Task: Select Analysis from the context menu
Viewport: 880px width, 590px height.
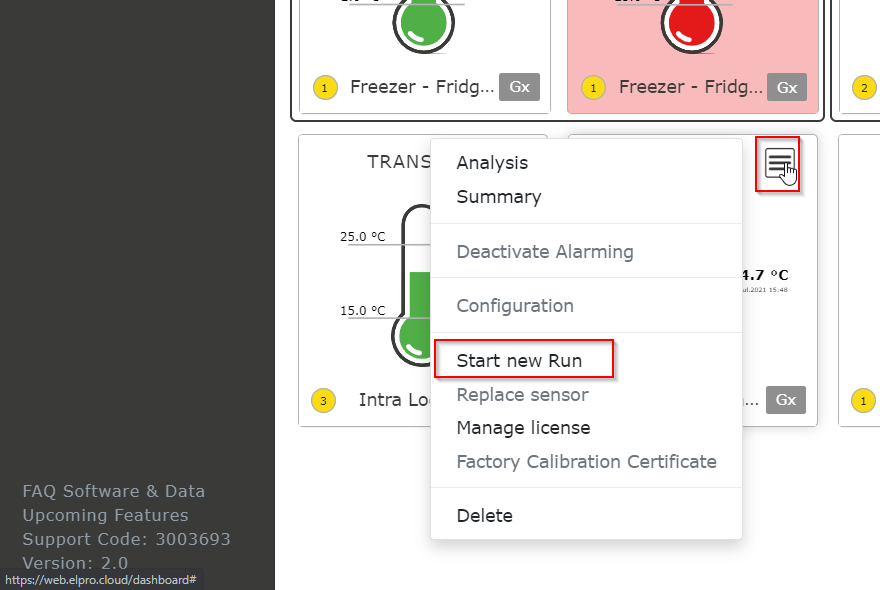Action: 492,163
